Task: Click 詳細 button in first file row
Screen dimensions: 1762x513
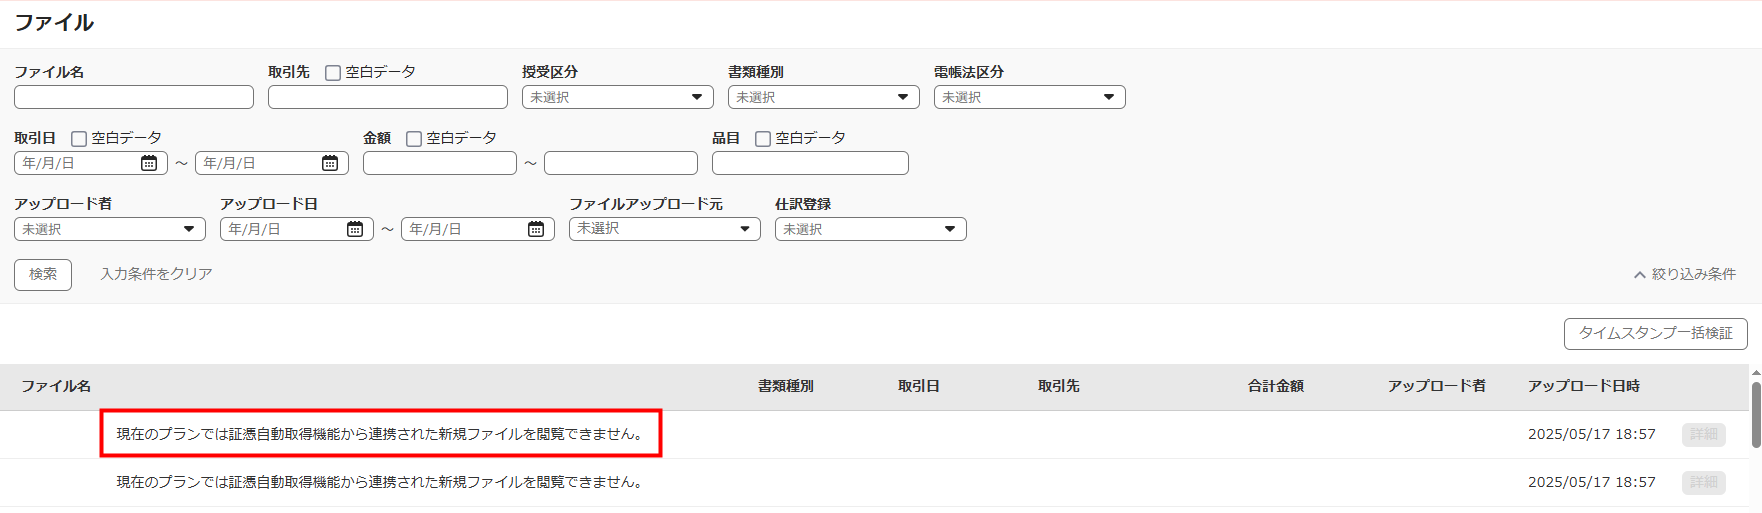Action: [1704, 434]
